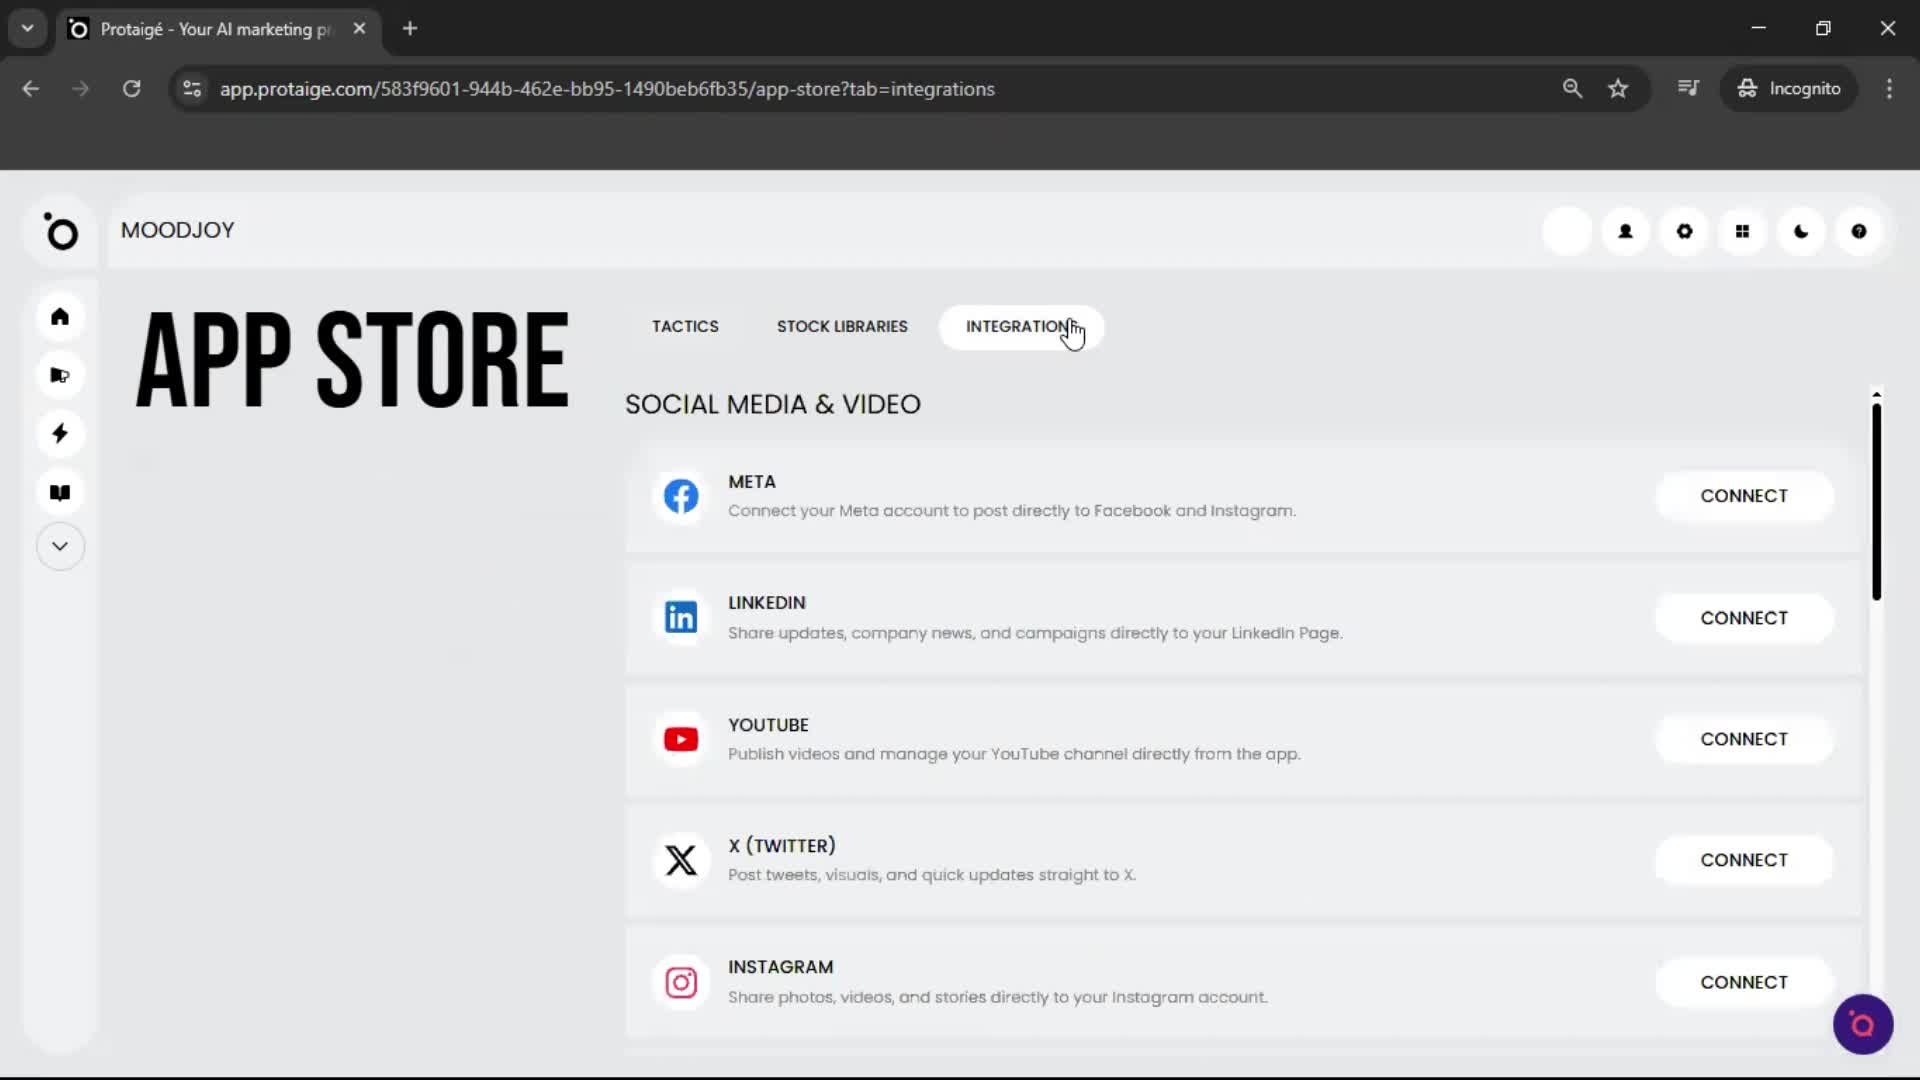Open settings via the gear icon
1920x1080 pixels.
click(x=1684, y=231)
